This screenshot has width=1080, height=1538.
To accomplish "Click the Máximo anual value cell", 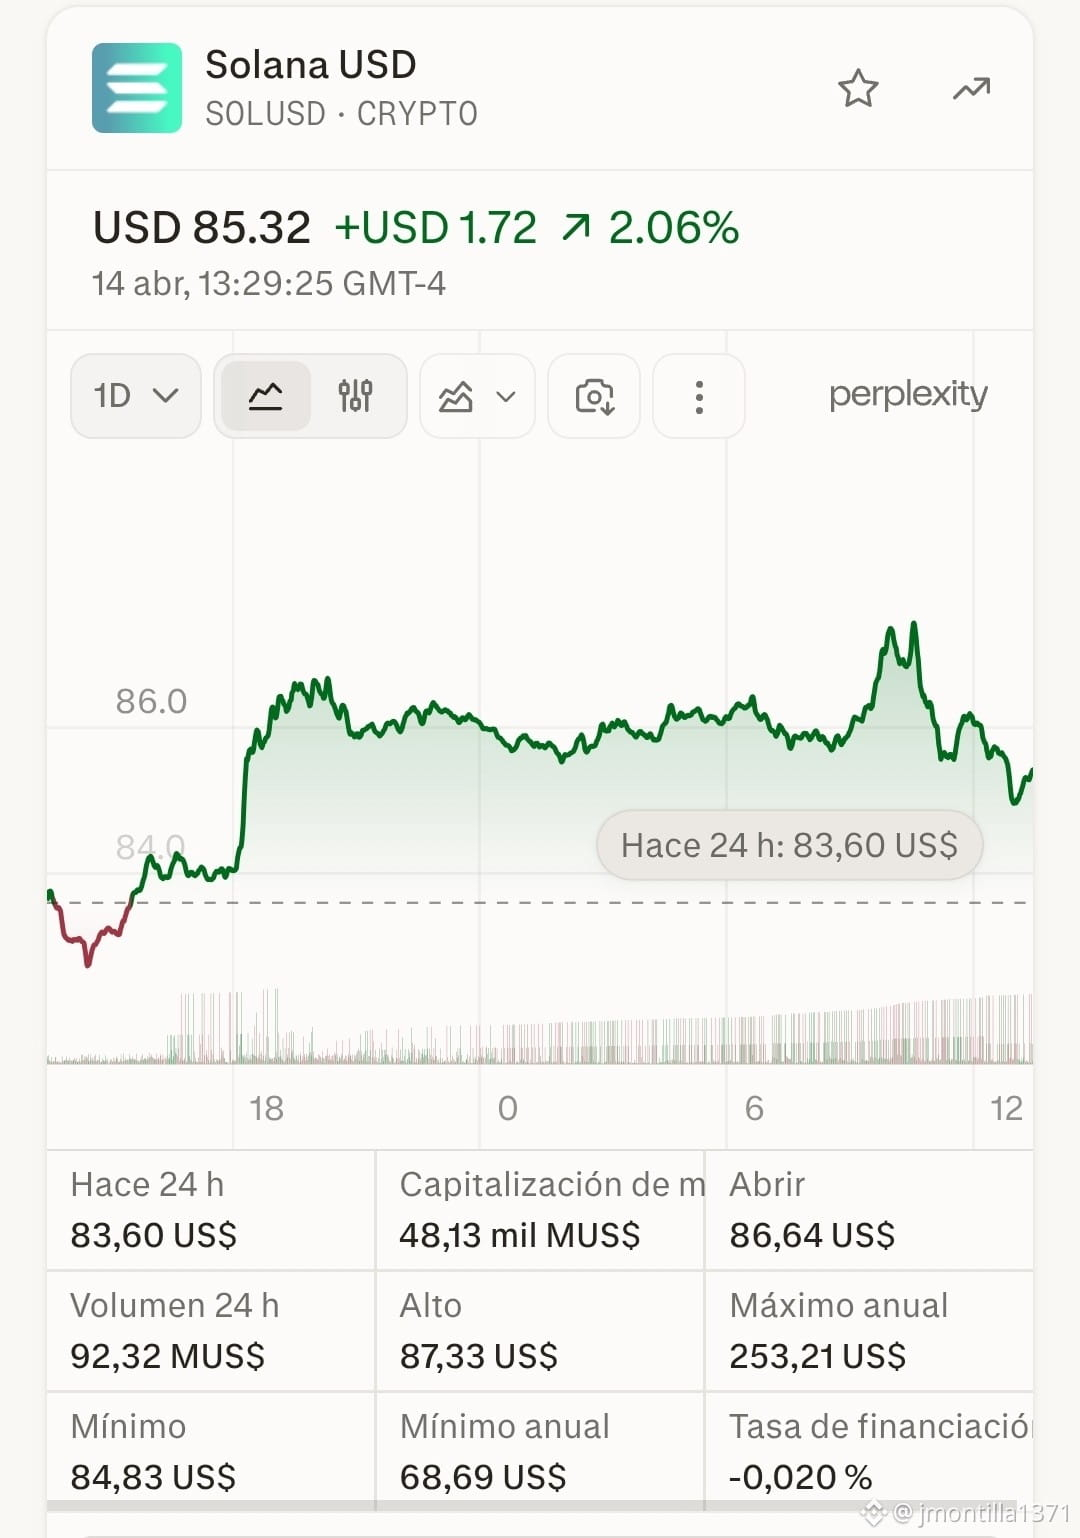I will (869, 1331).
